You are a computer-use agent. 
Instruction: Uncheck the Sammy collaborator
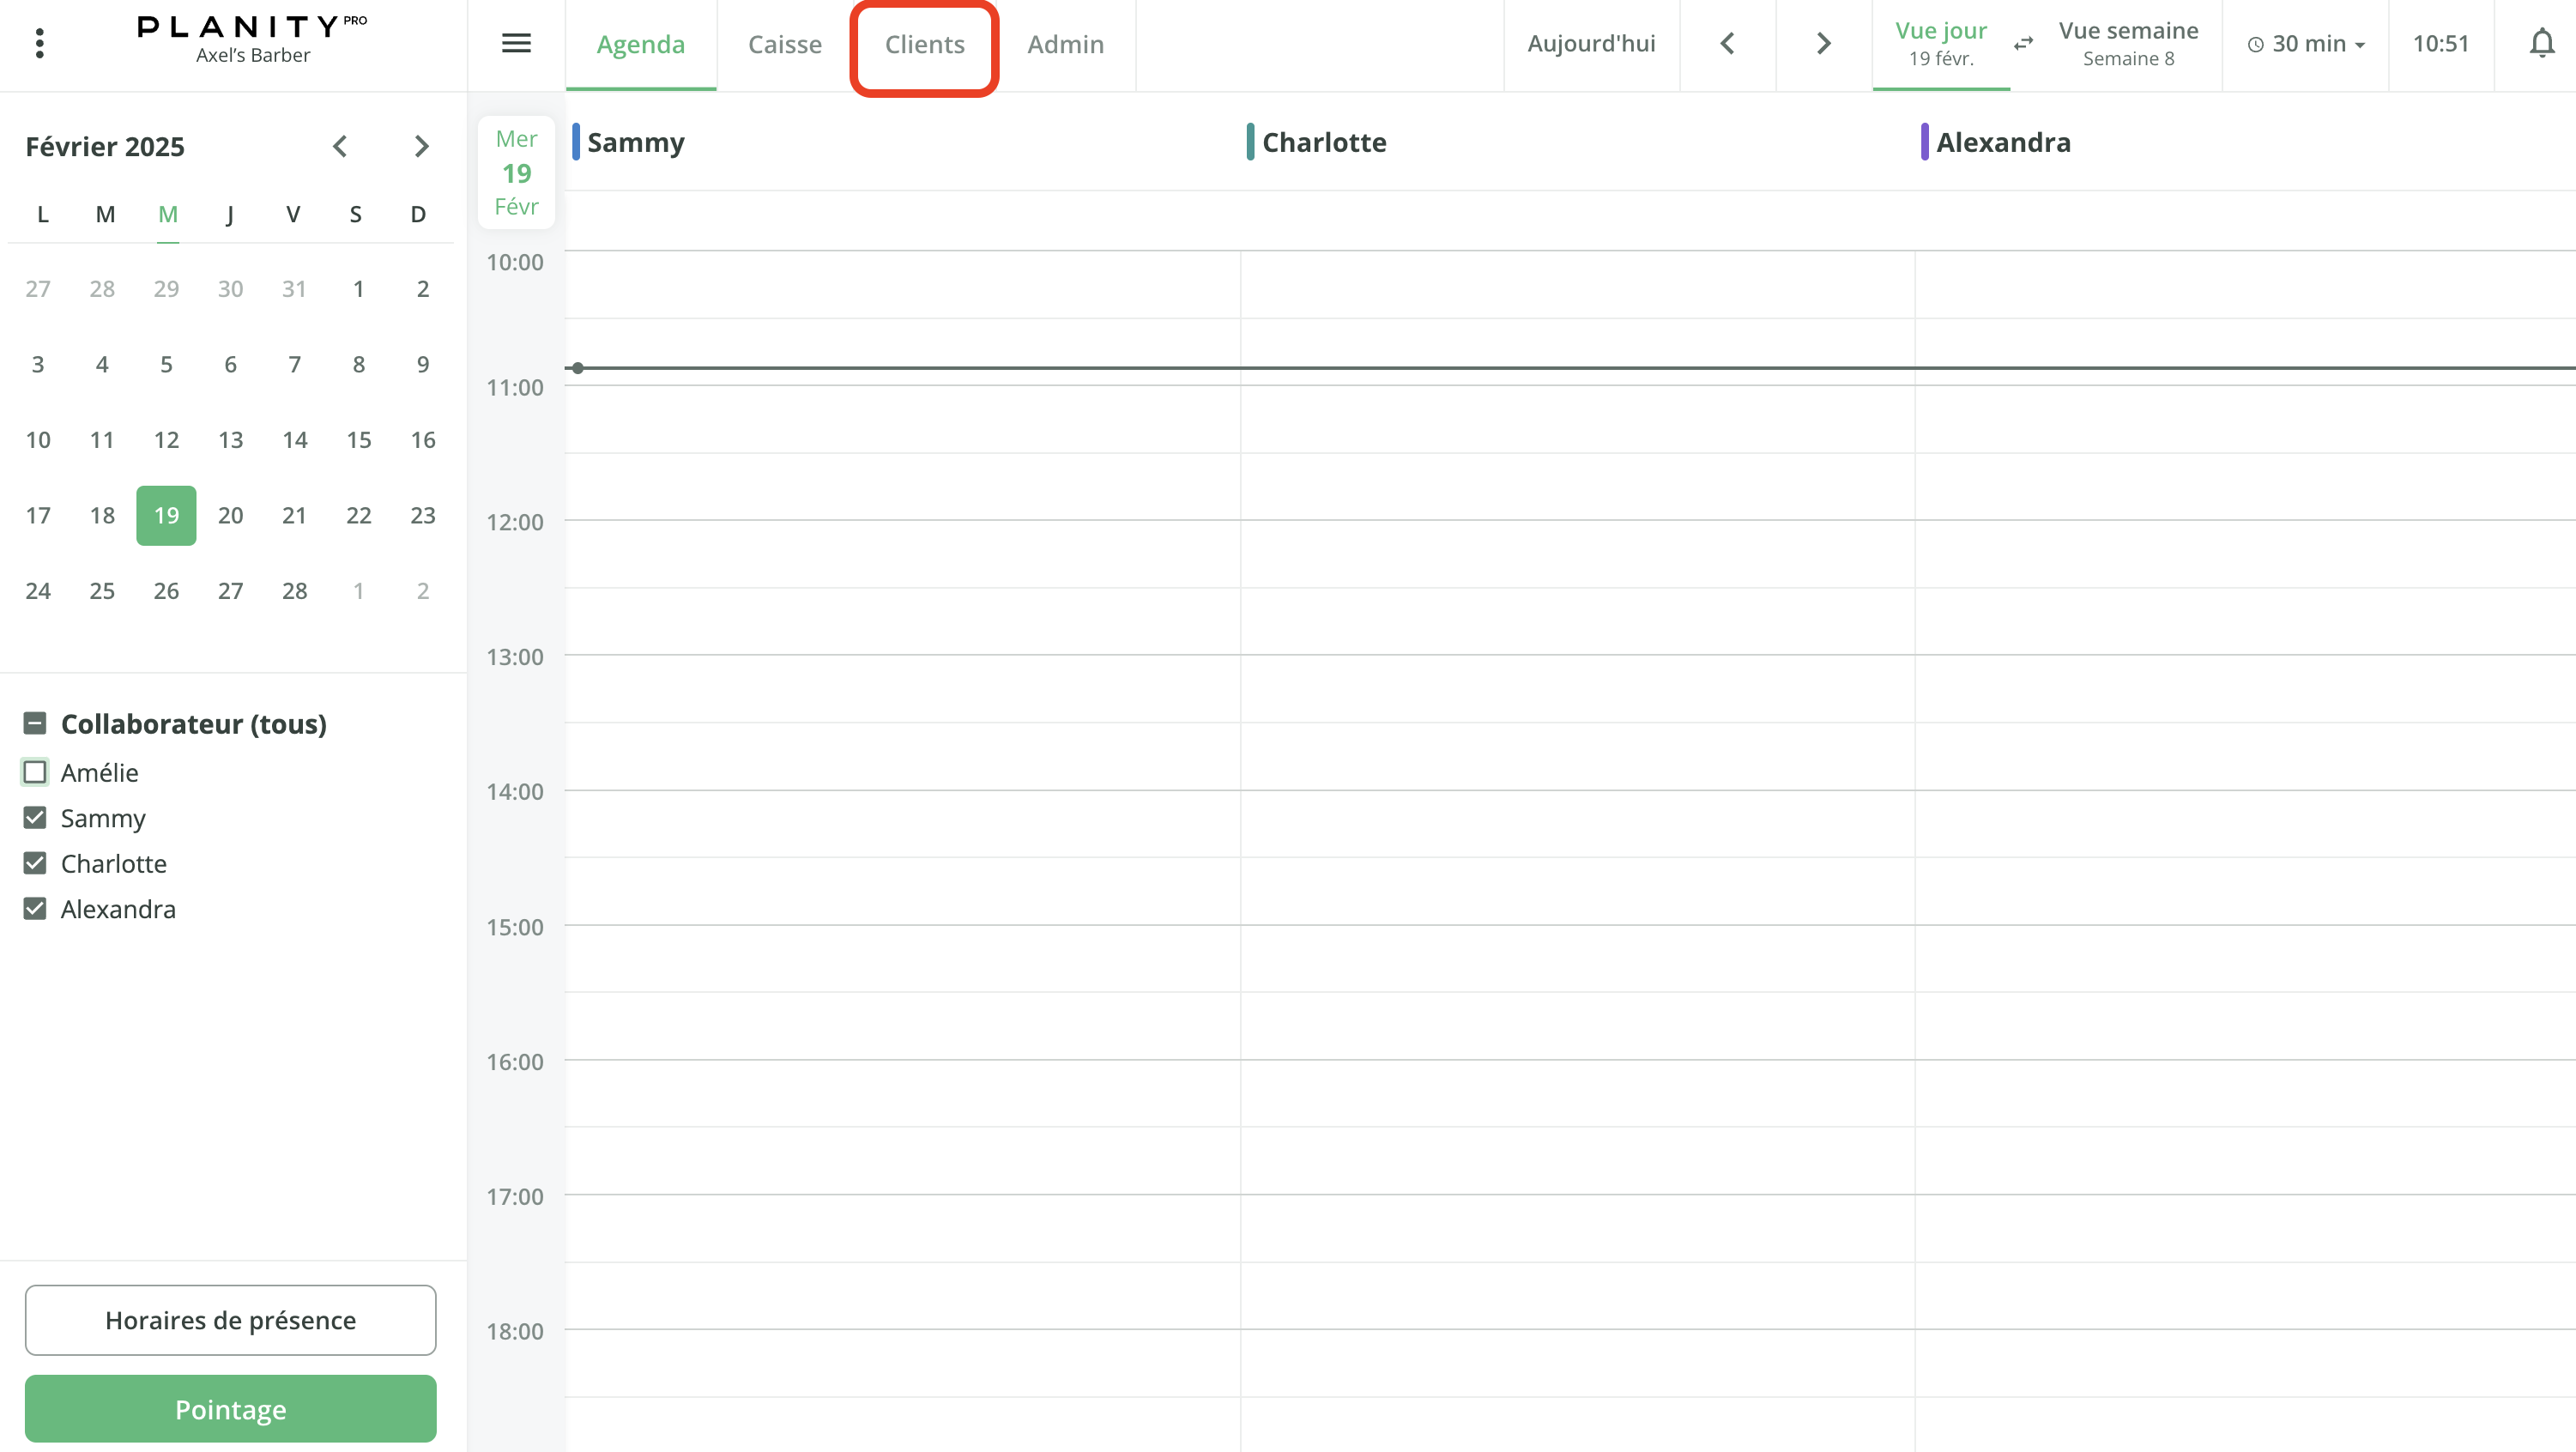pyautogui.click(x=36, y=817)
